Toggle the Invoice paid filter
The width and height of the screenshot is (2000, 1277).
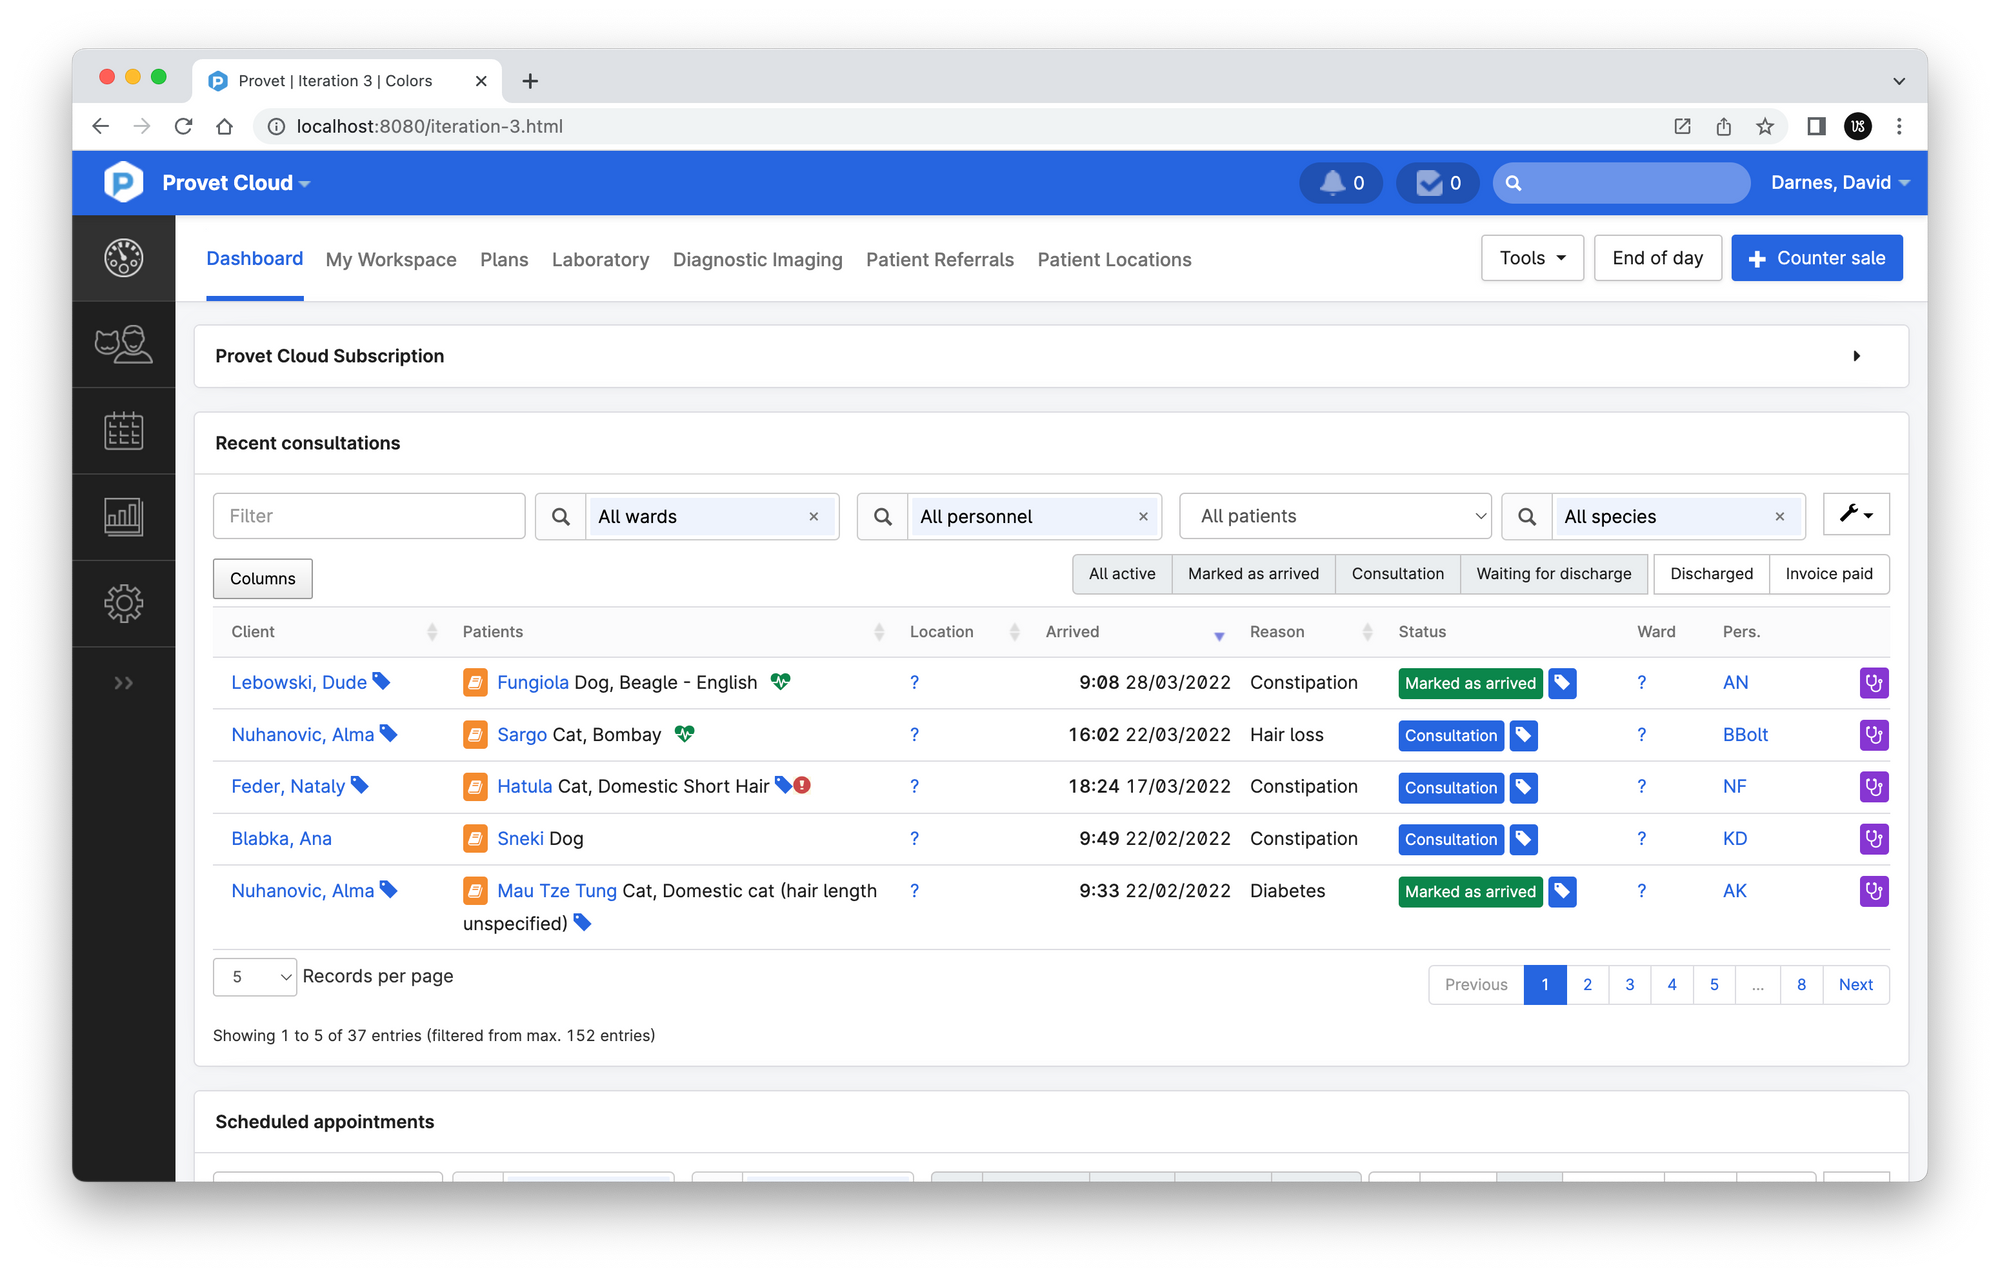(x=1829, y=574)
